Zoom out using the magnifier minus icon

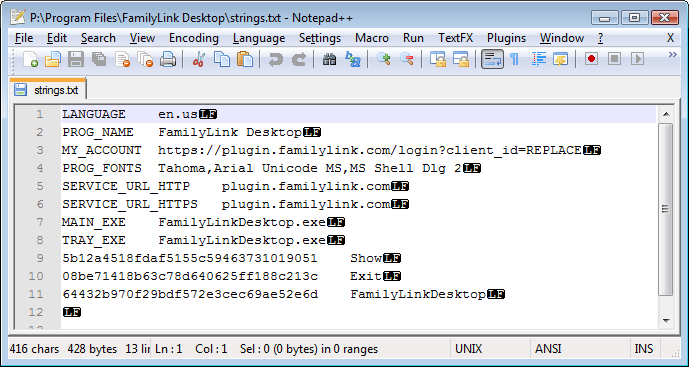406,59
